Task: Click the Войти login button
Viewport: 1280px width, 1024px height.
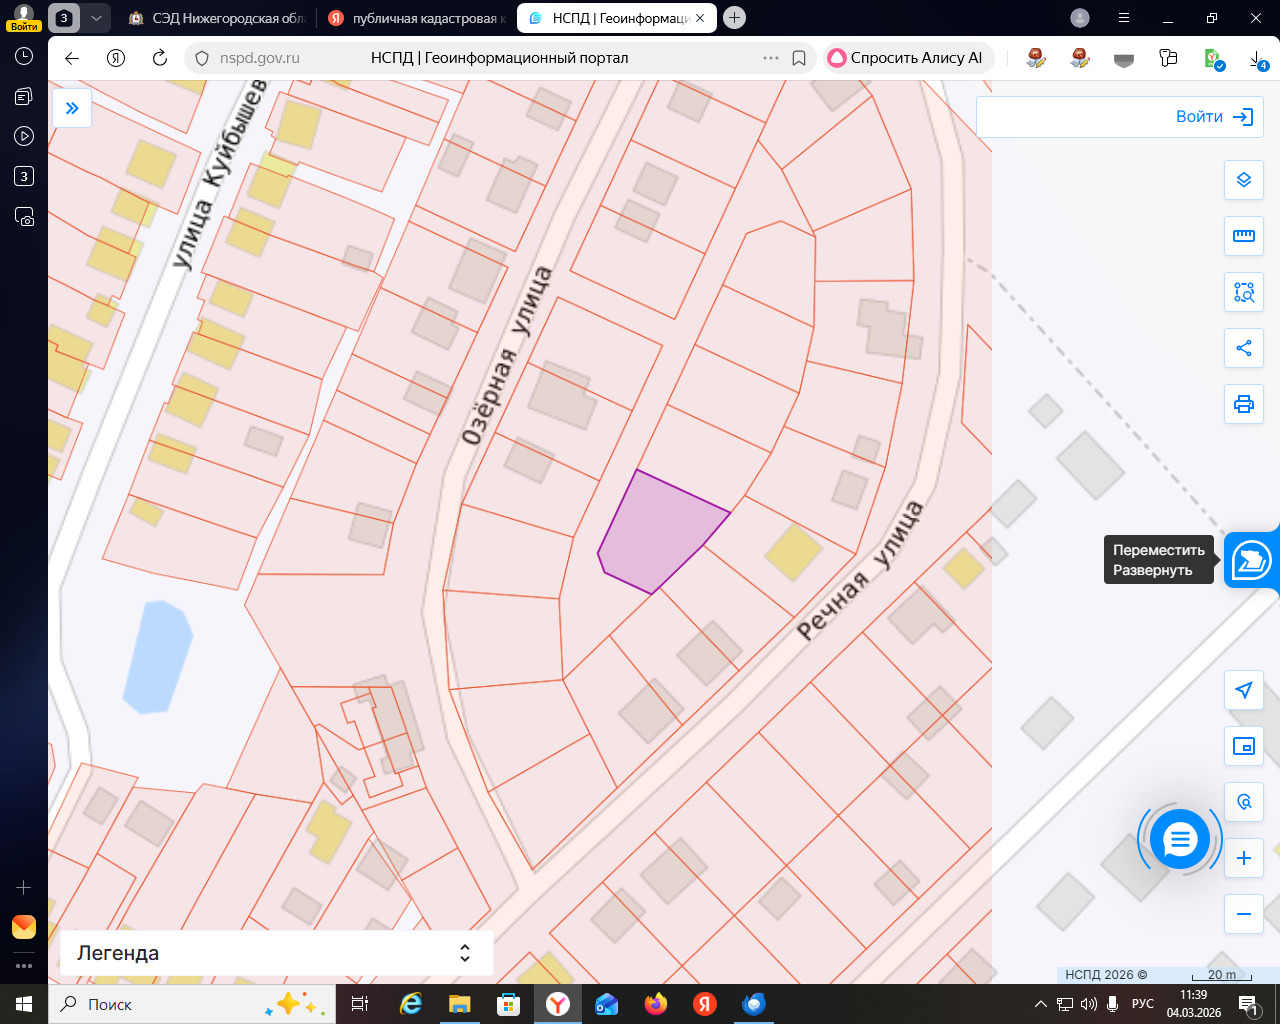Action: pyautogui.click(x=1214, y=117)
